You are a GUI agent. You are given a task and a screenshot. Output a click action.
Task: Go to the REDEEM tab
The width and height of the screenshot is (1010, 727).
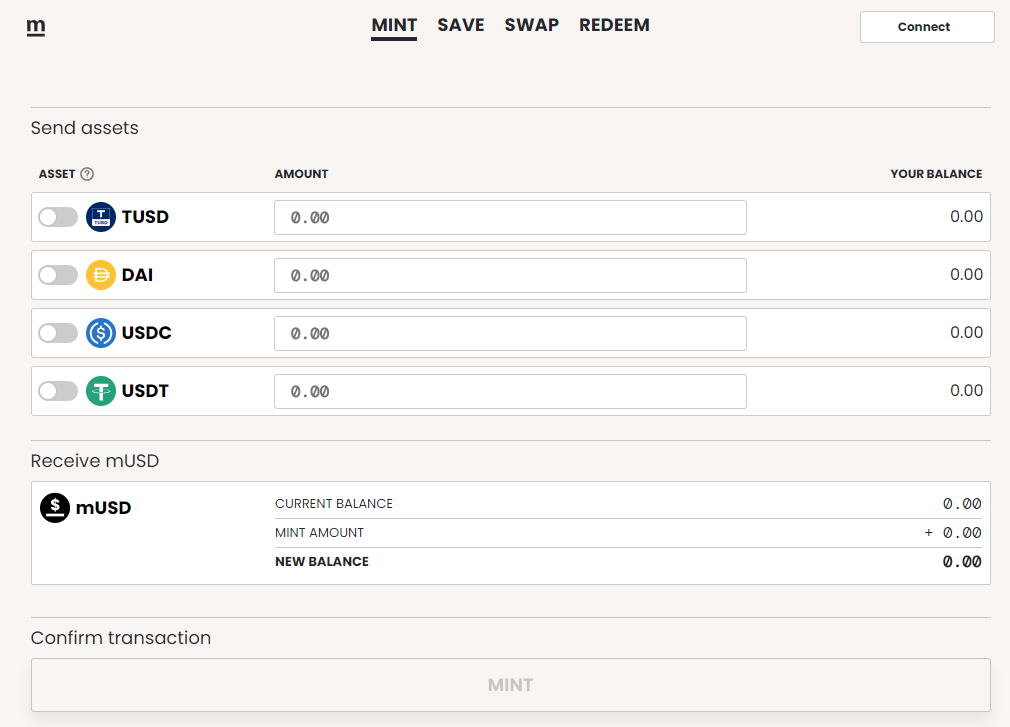614,25
